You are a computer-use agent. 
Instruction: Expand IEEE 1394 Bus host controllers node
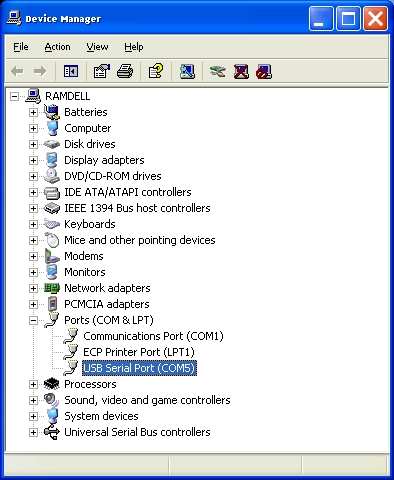click(33, 208)
